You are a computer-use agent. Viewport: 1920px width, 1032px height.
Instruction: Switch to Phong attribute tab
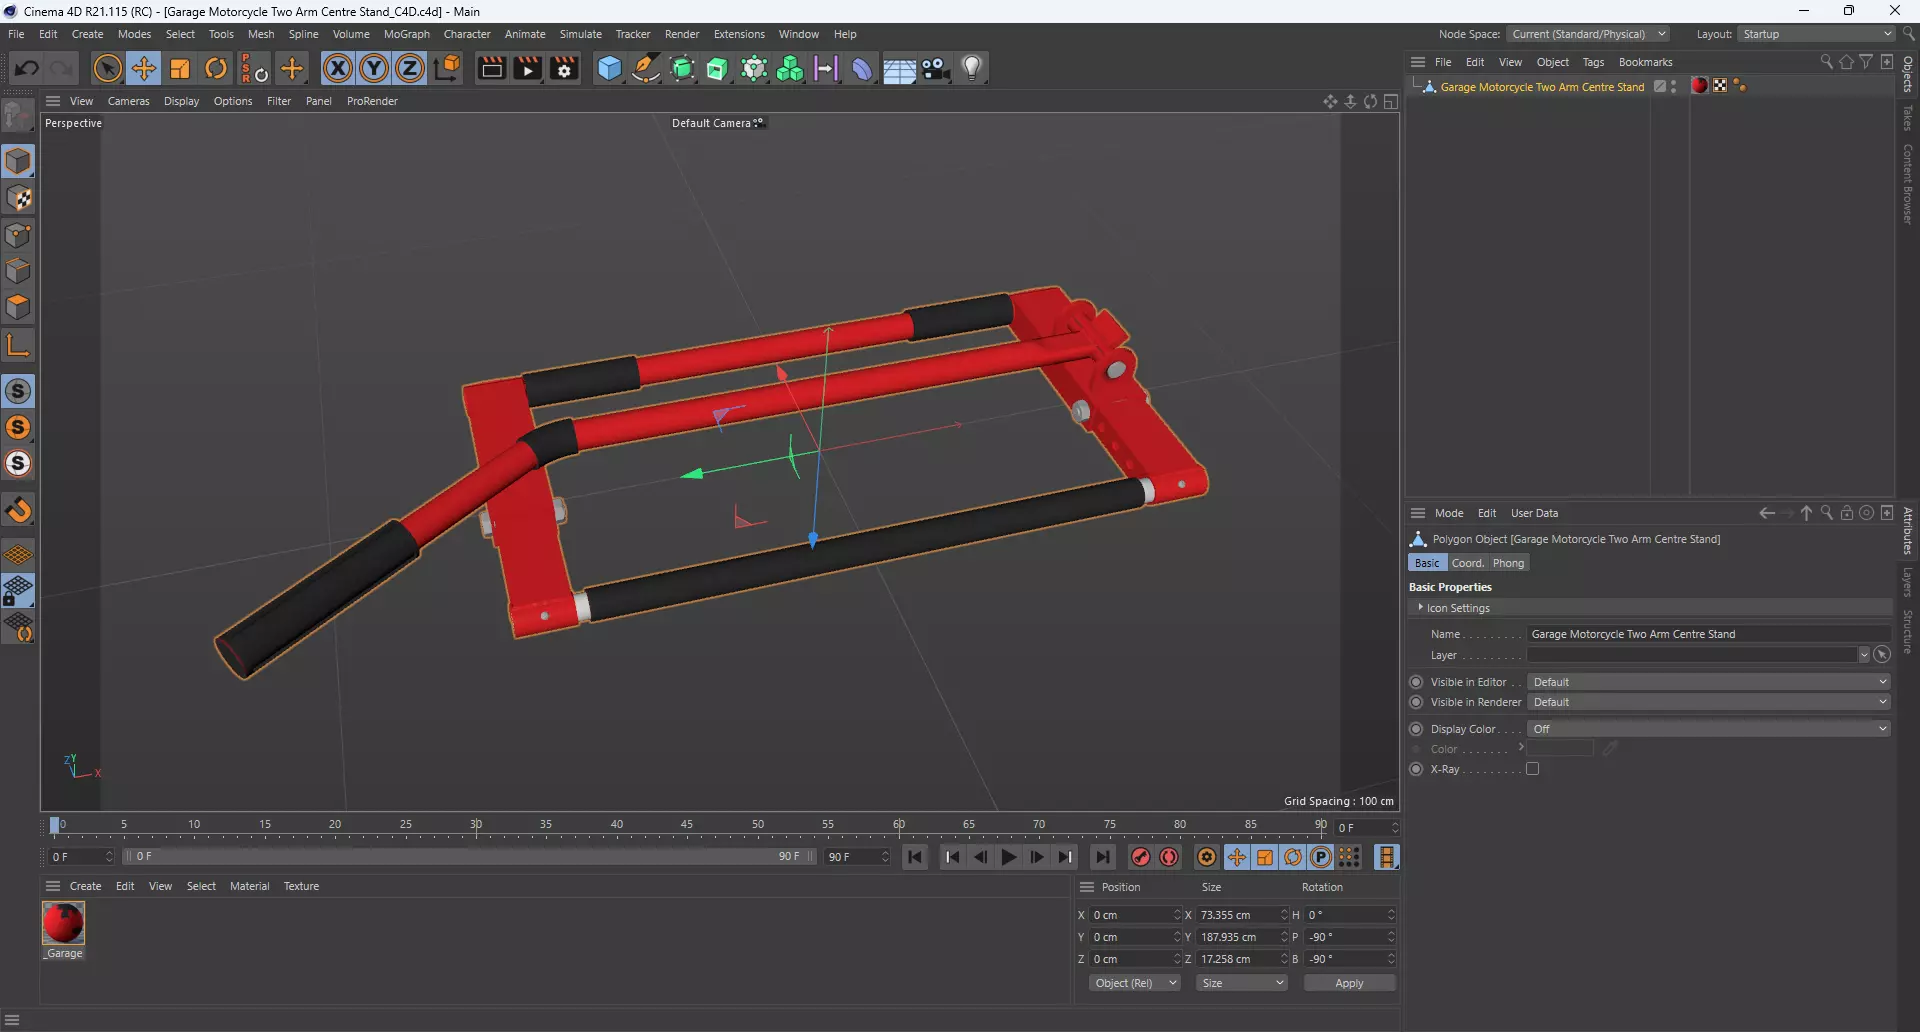[x=1508, y=563]
